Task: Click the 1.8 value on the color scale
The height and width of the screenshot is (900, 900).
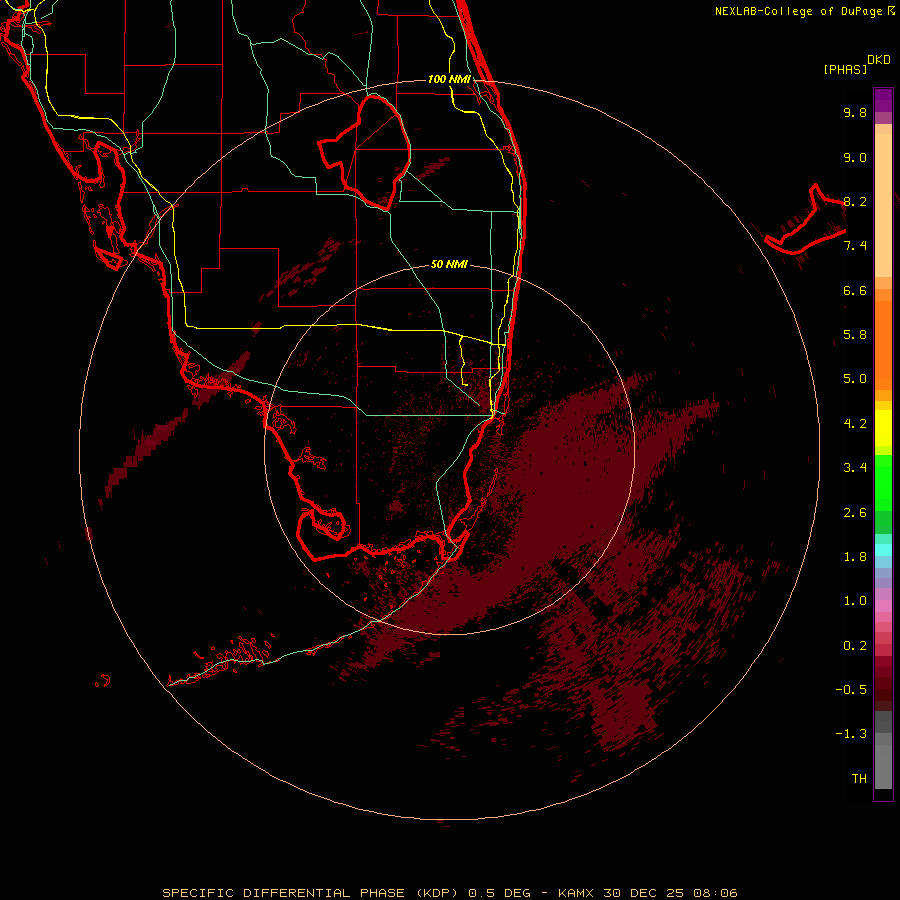Action: (855, 557)
